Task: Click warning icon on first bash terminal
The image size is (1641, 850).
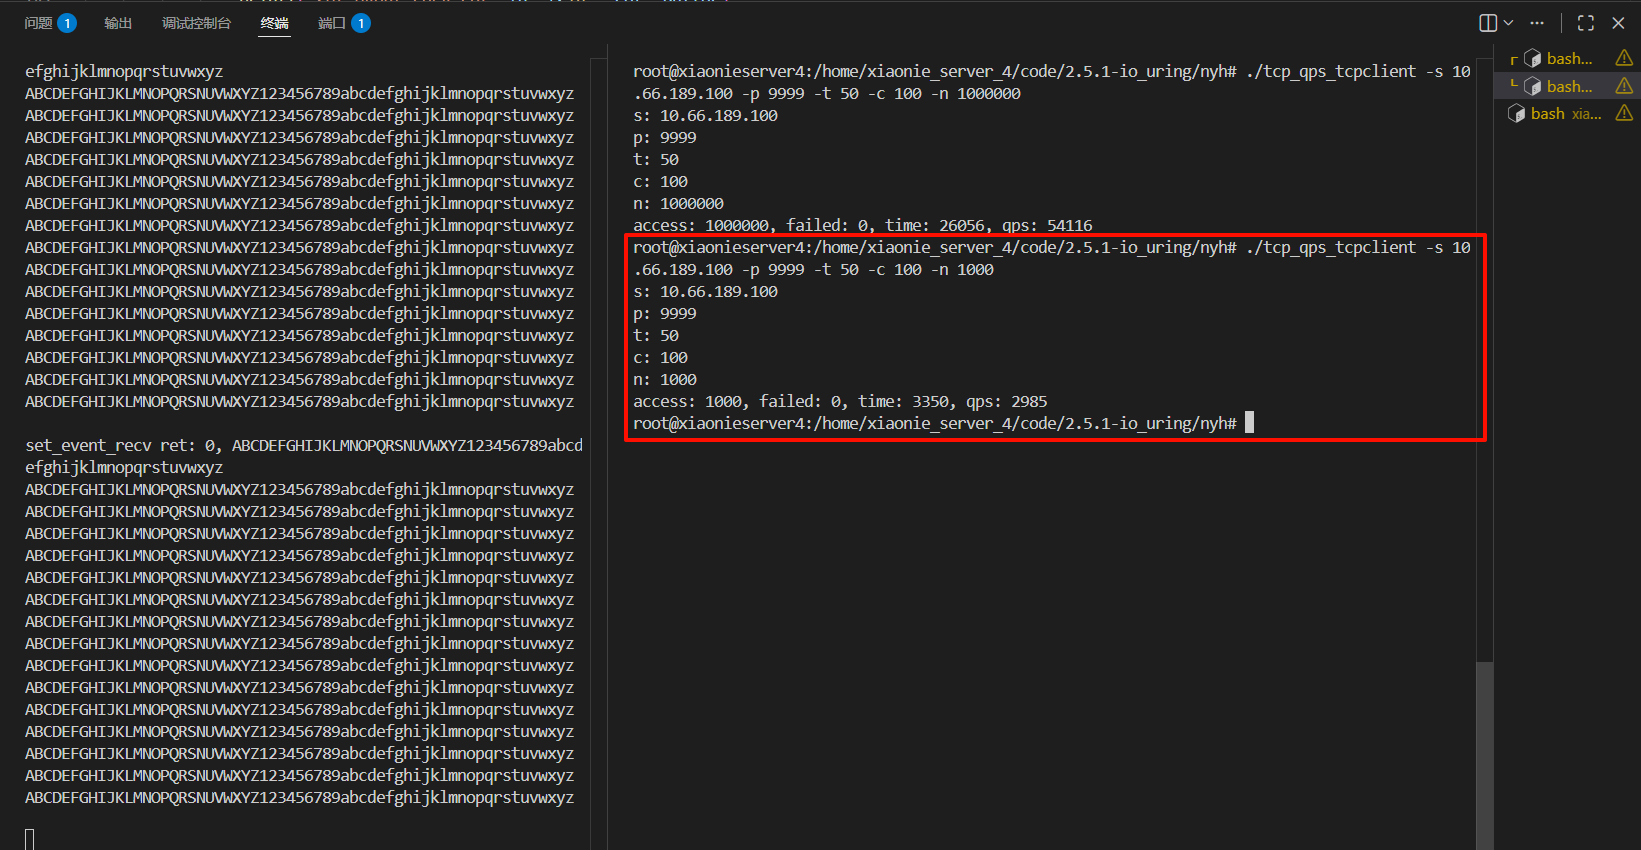Action: tap(1624, 59)
